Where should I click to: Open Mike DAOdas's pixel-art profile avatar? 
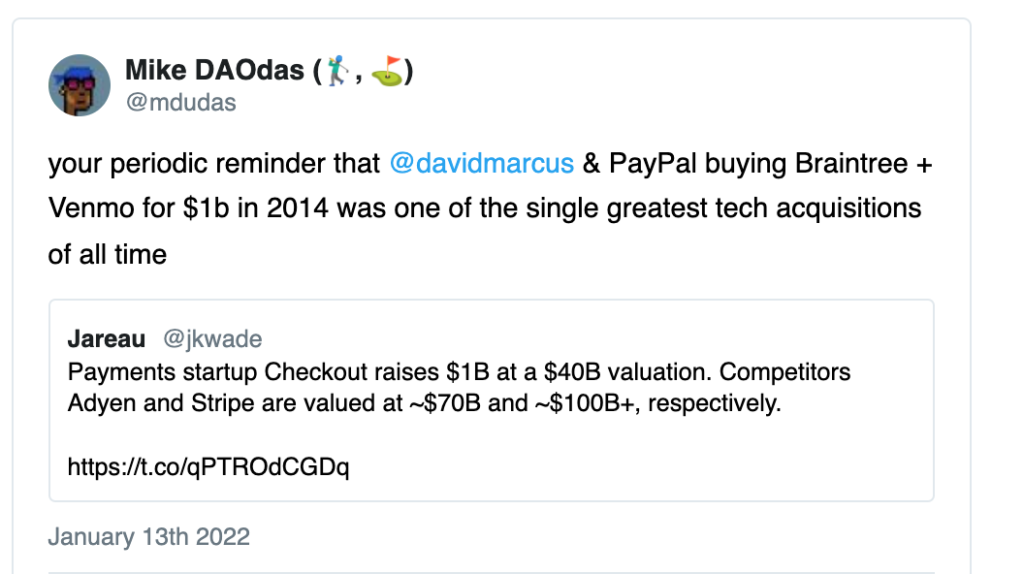coord(79,86)
